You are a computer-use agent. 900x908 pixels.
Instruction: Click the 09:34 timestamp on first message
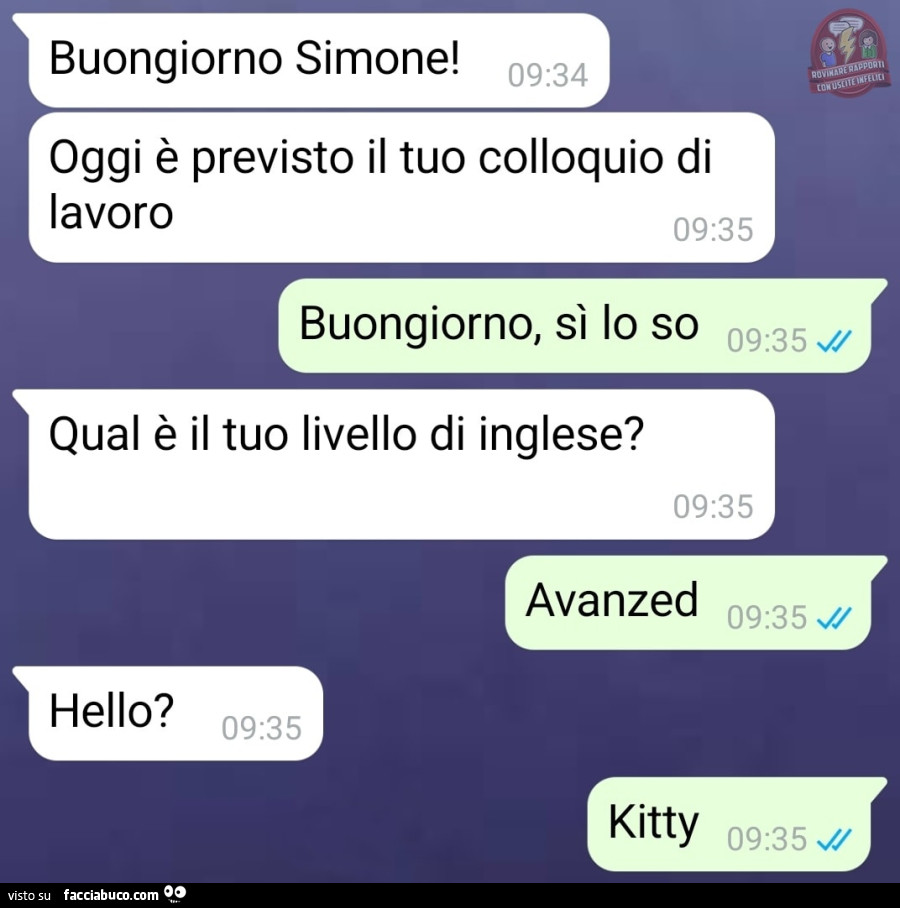(548, 75)
